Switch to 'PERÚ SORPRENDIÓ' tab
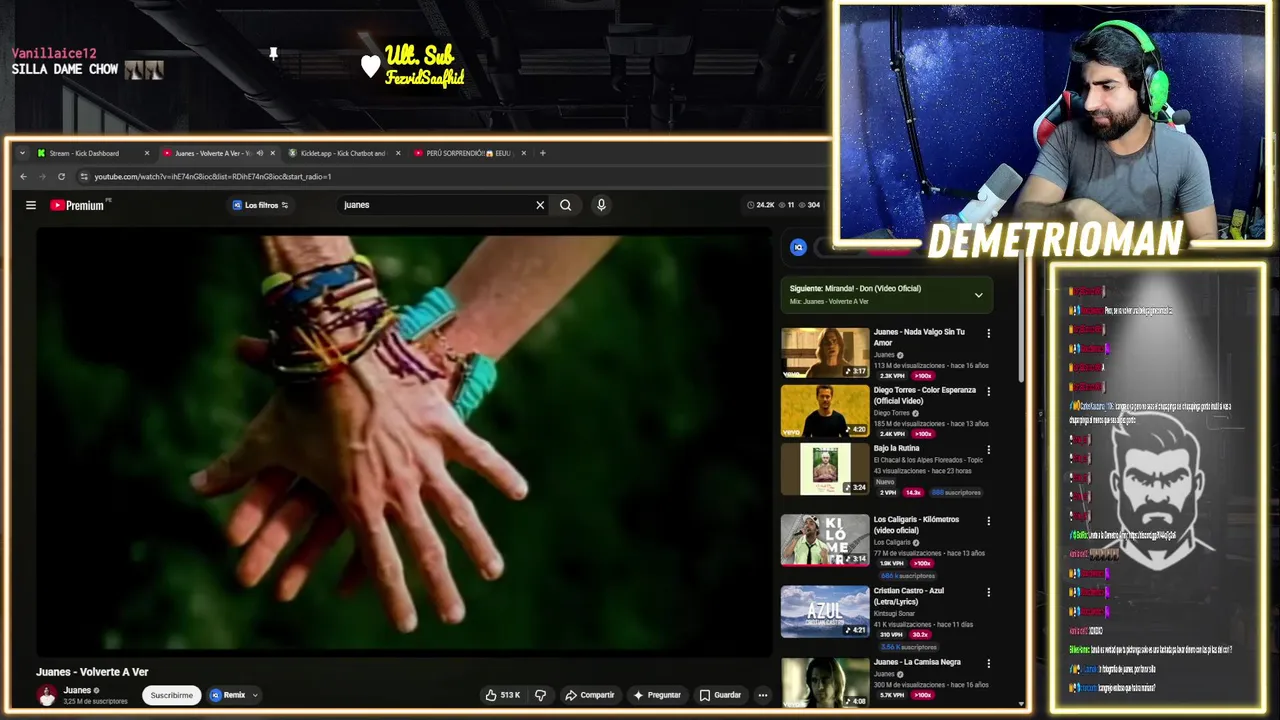Image resolution: width=1280 pixels, height=720 pixels. coord(468,153)
